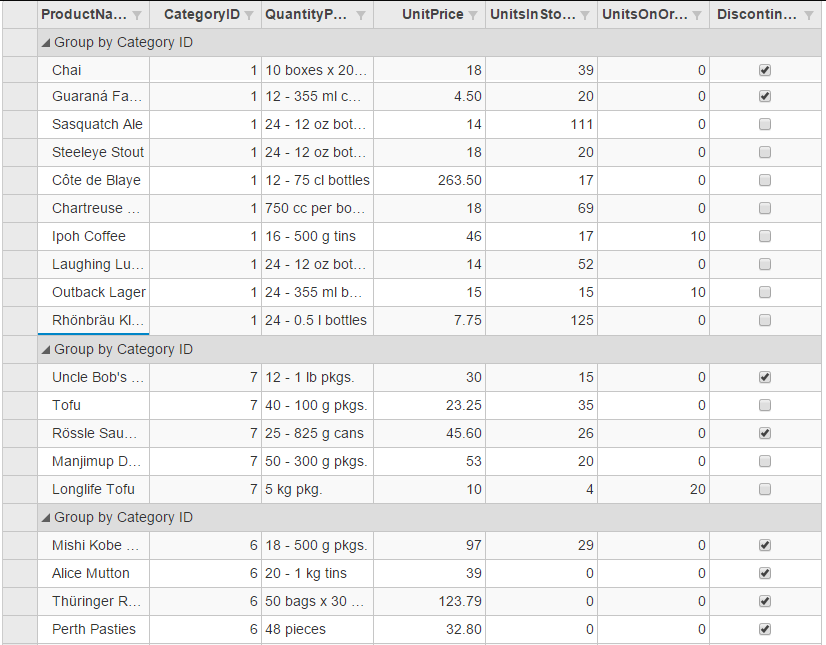Select row header for Ipoh Coffee row
This screenshot has width=826, height=645.
pos(18,237)
